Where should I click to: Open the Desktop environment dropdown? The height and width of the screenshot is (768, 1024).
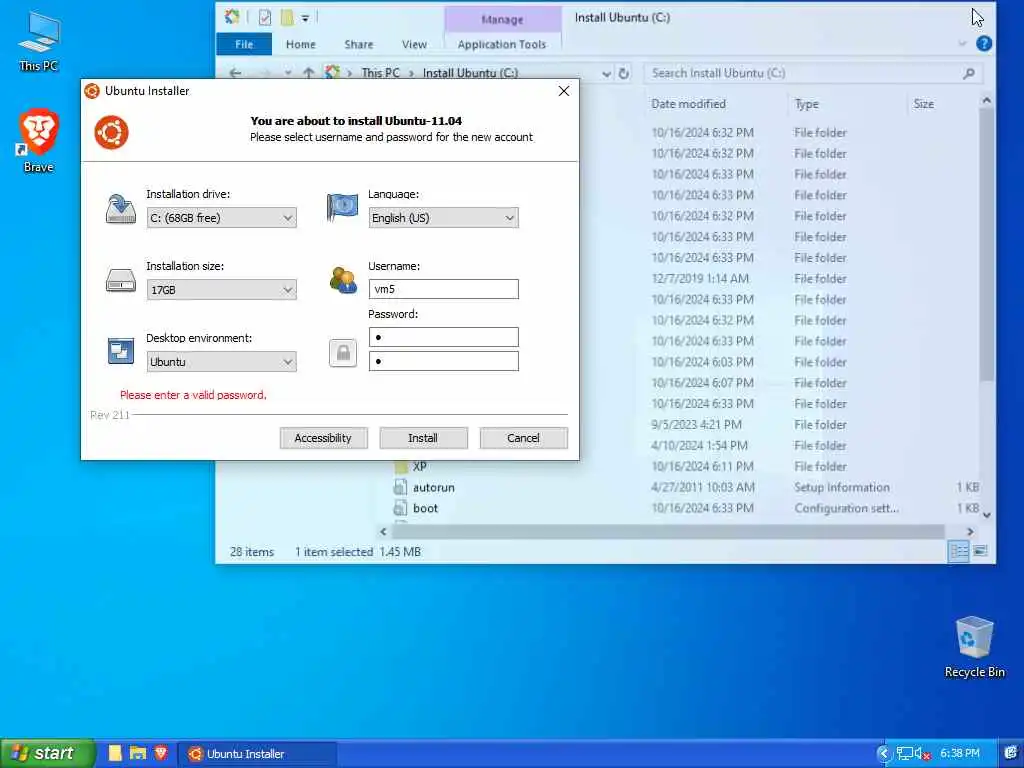(221, 361)
